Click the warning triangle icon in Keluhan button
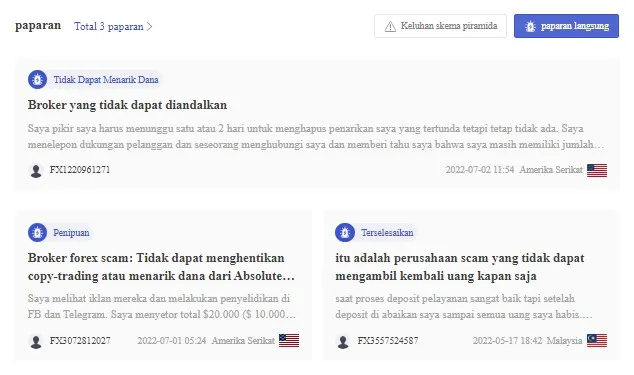The height and width of the screenshot is (375, 634). pos(390,26)
